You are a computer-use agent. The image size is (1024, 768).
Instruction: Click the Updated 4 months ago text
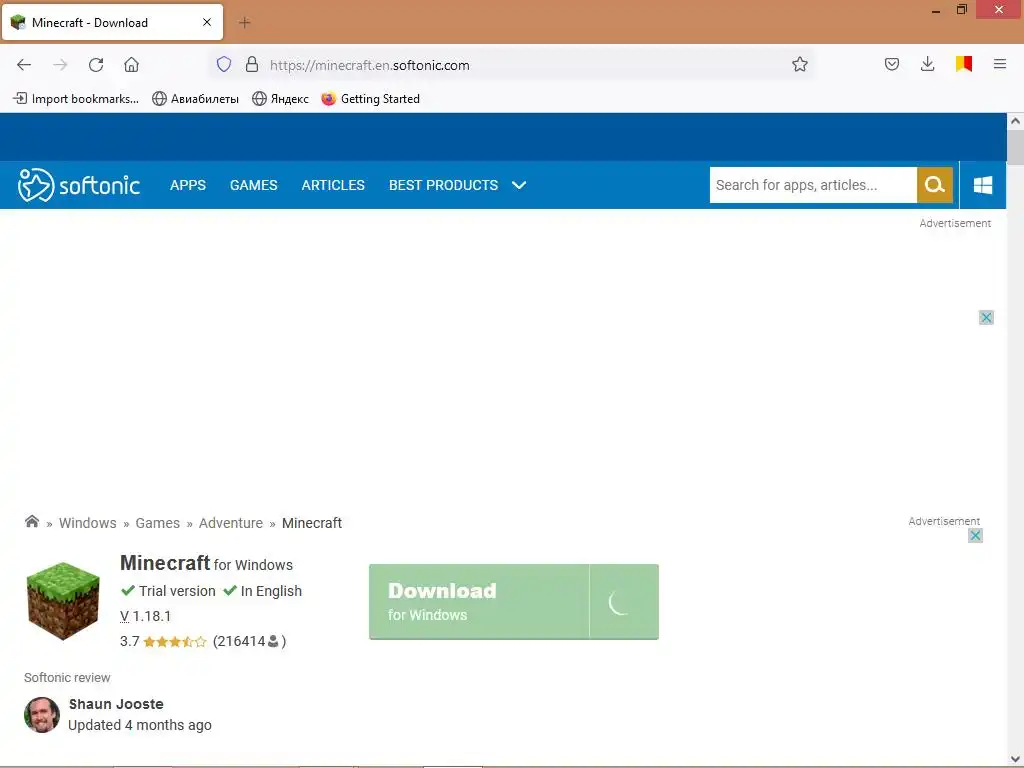pos(140,725)
